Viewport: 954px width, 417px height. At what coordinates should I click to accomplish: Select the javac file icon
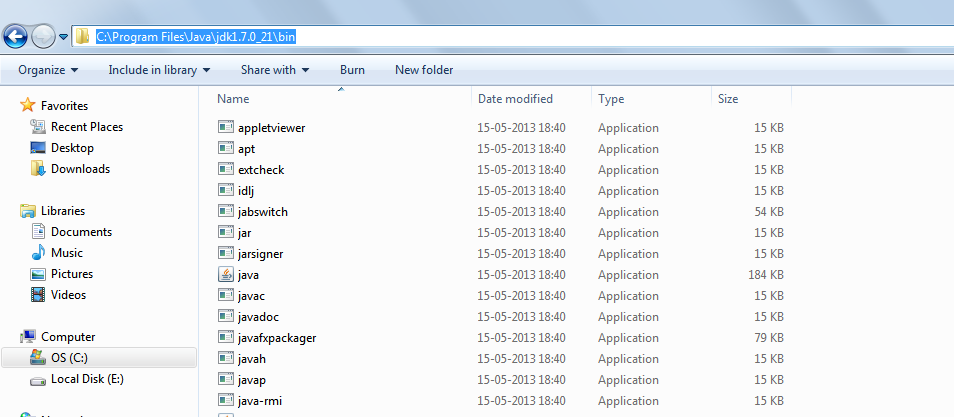[226, 295]
